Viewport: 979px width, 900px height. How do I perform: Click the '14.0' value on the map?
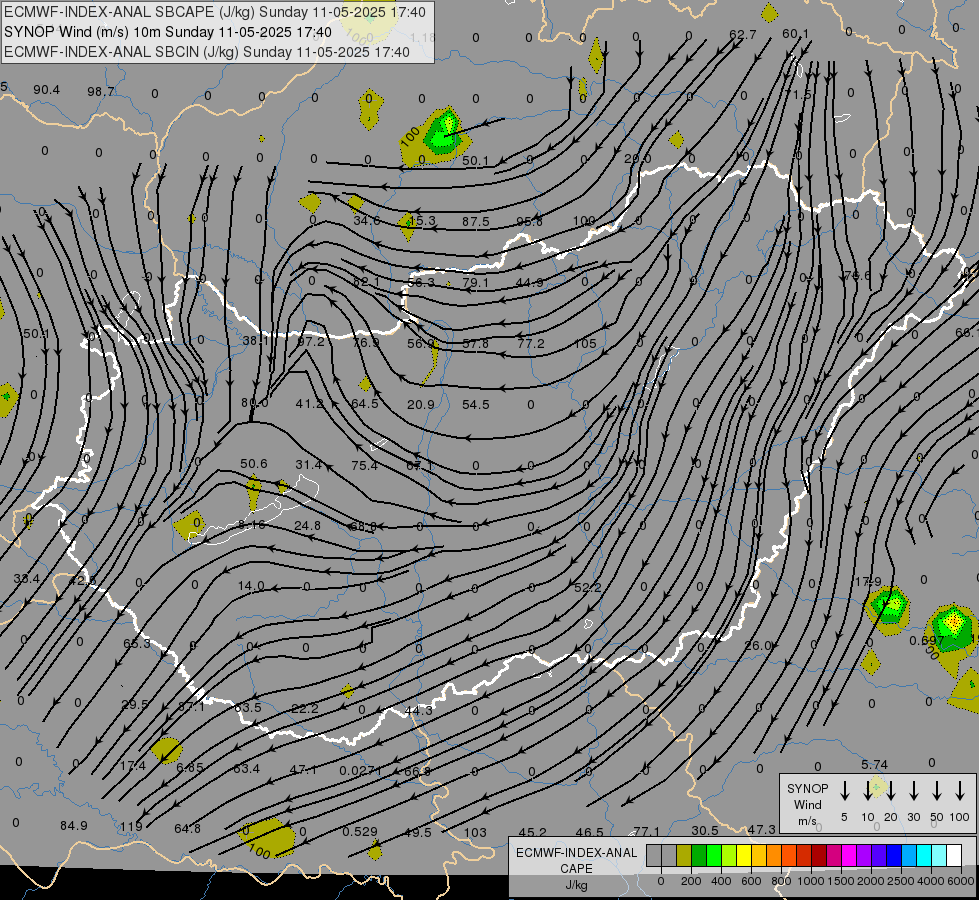(251, 586)
